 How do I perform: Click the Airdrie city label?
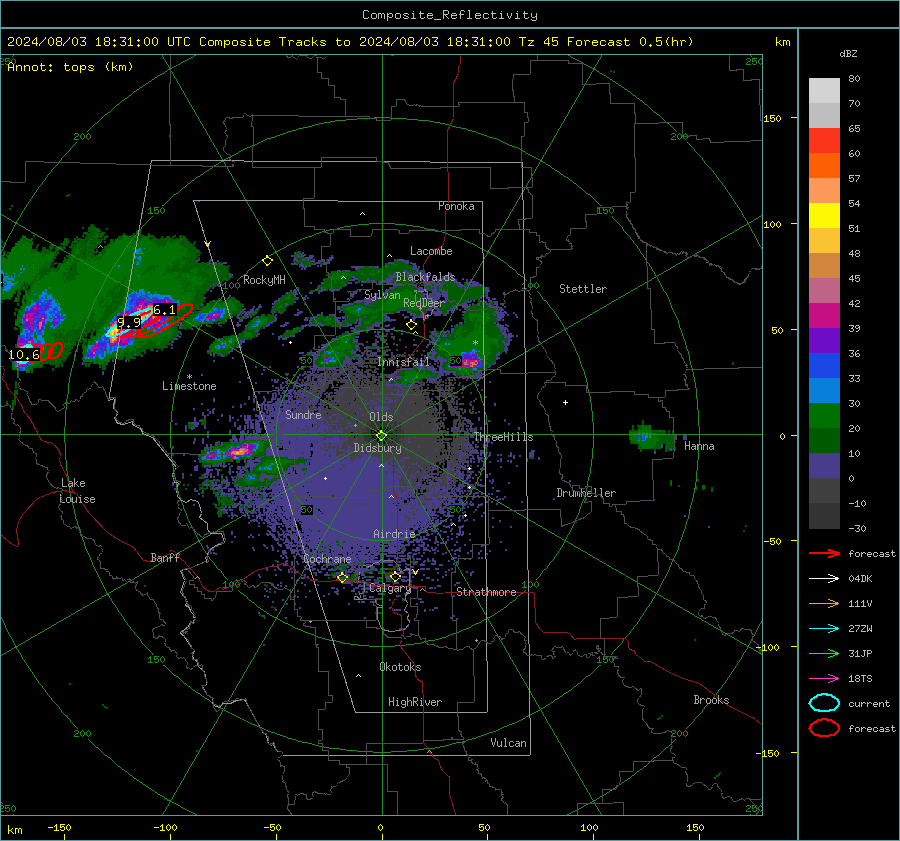394,534
